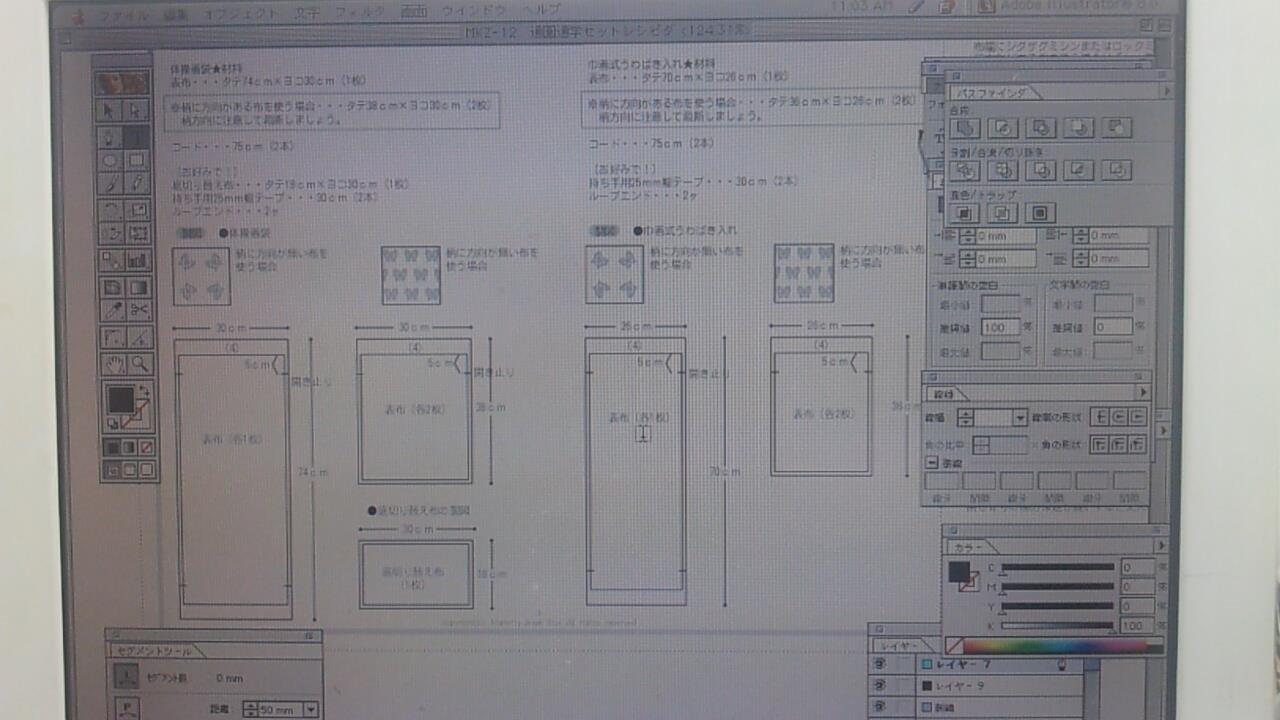The width and height of the screenshot is (1280, 720).
Task: Hide レイヤー 9 with its eye icon
Action: (882, 686)
